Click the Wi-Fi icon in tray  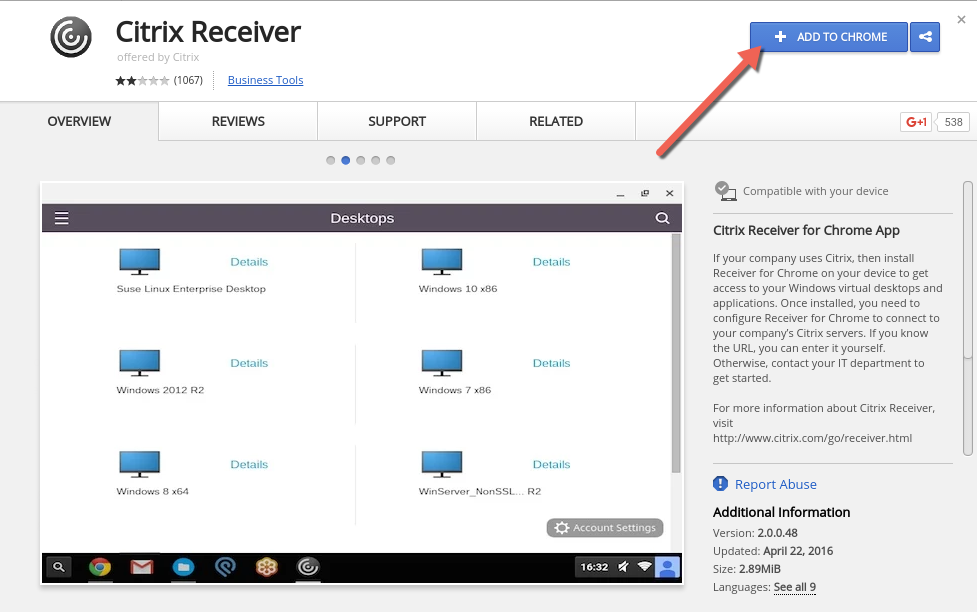coord(644,567)
